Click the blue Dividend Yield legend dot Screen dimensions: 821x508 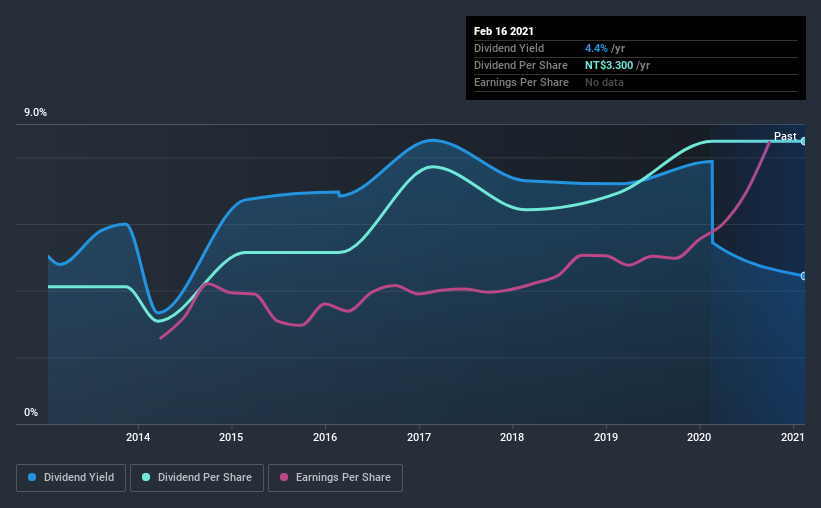click(x=32, y=477)
